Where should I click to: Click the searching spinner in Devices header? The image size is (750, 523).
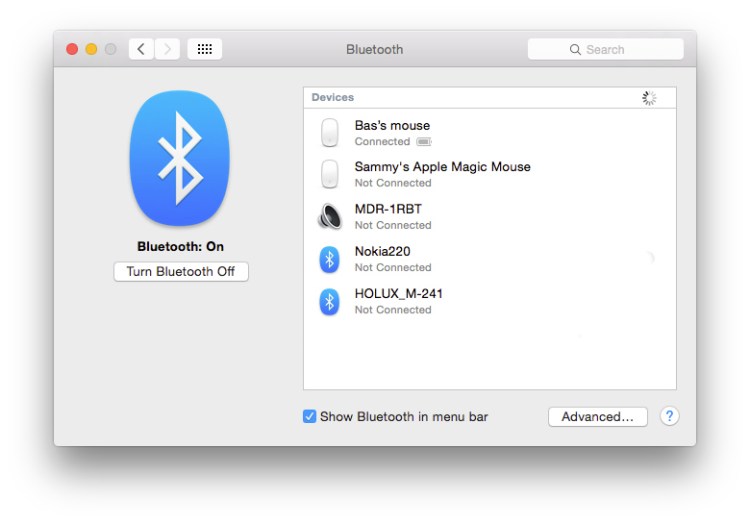pos(649,98)
